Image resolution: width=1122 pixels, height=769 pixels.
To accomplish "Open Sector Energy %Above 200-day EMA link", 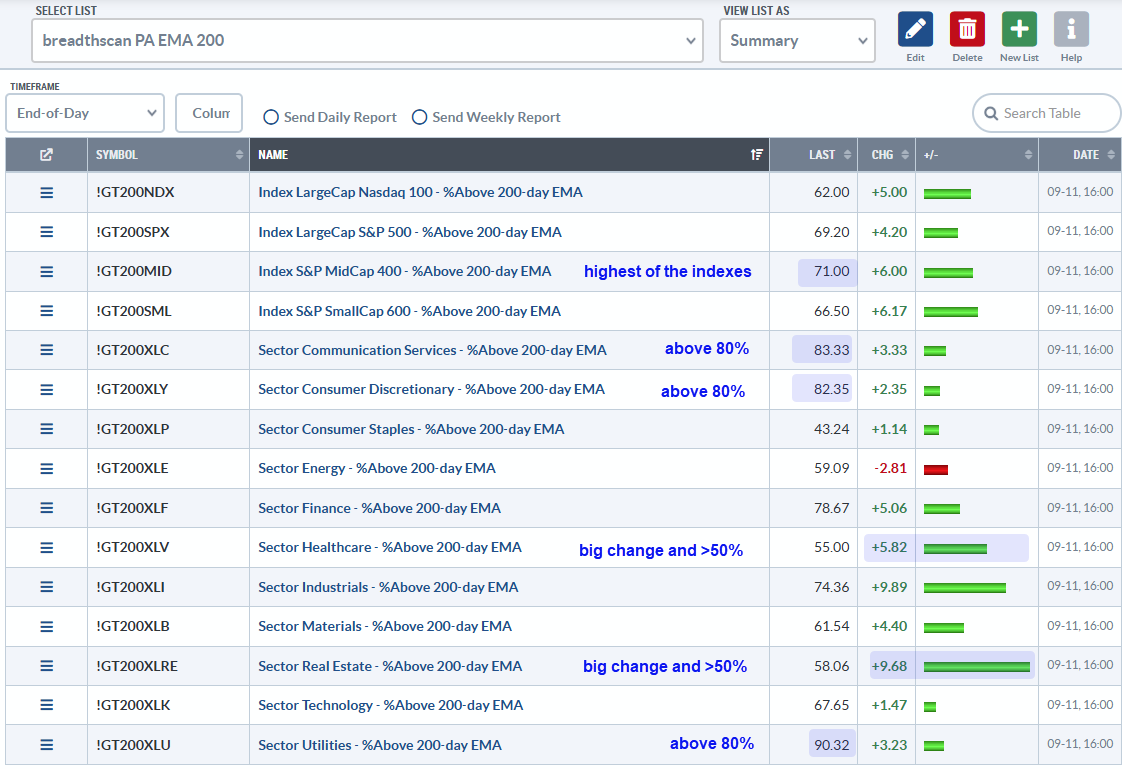I will (x=376, y=468).
